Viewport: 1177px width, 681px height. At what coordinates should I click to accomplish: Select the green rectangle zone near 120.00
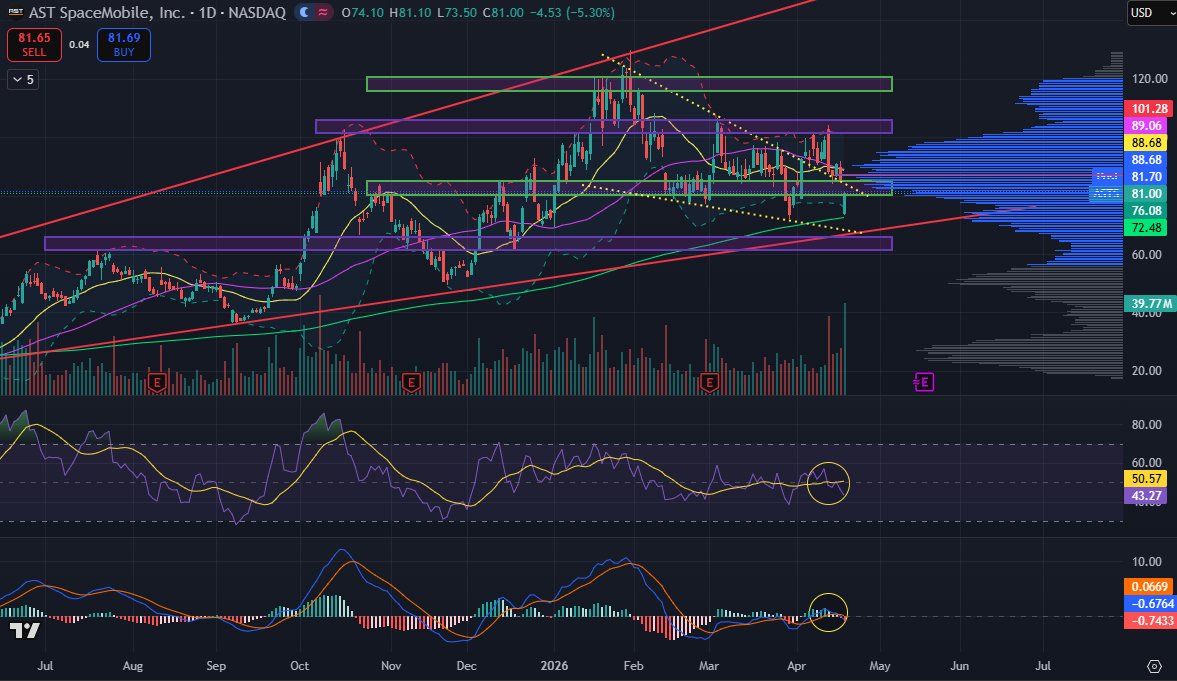[x=629, y=84]
